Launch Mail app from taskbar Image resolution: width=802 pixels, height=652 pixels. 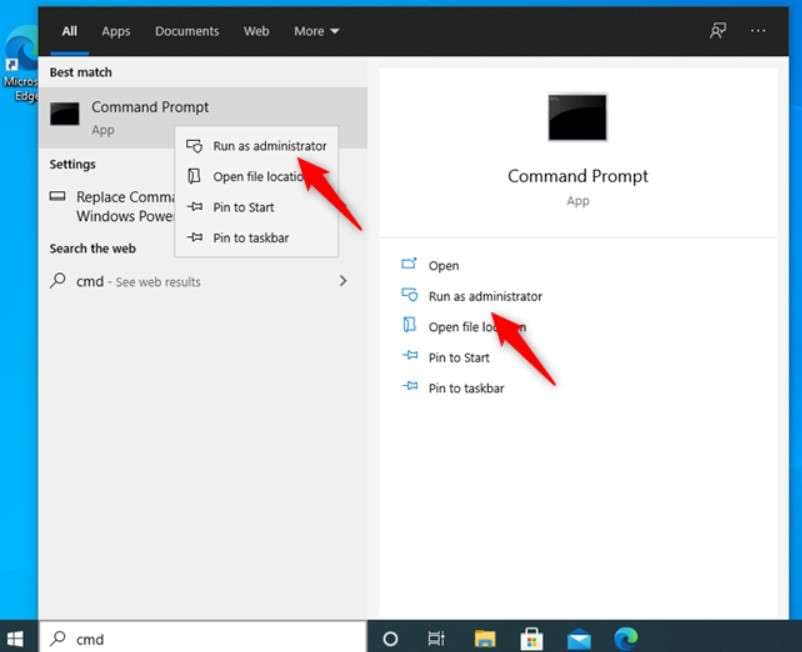(x=579, y=640)
